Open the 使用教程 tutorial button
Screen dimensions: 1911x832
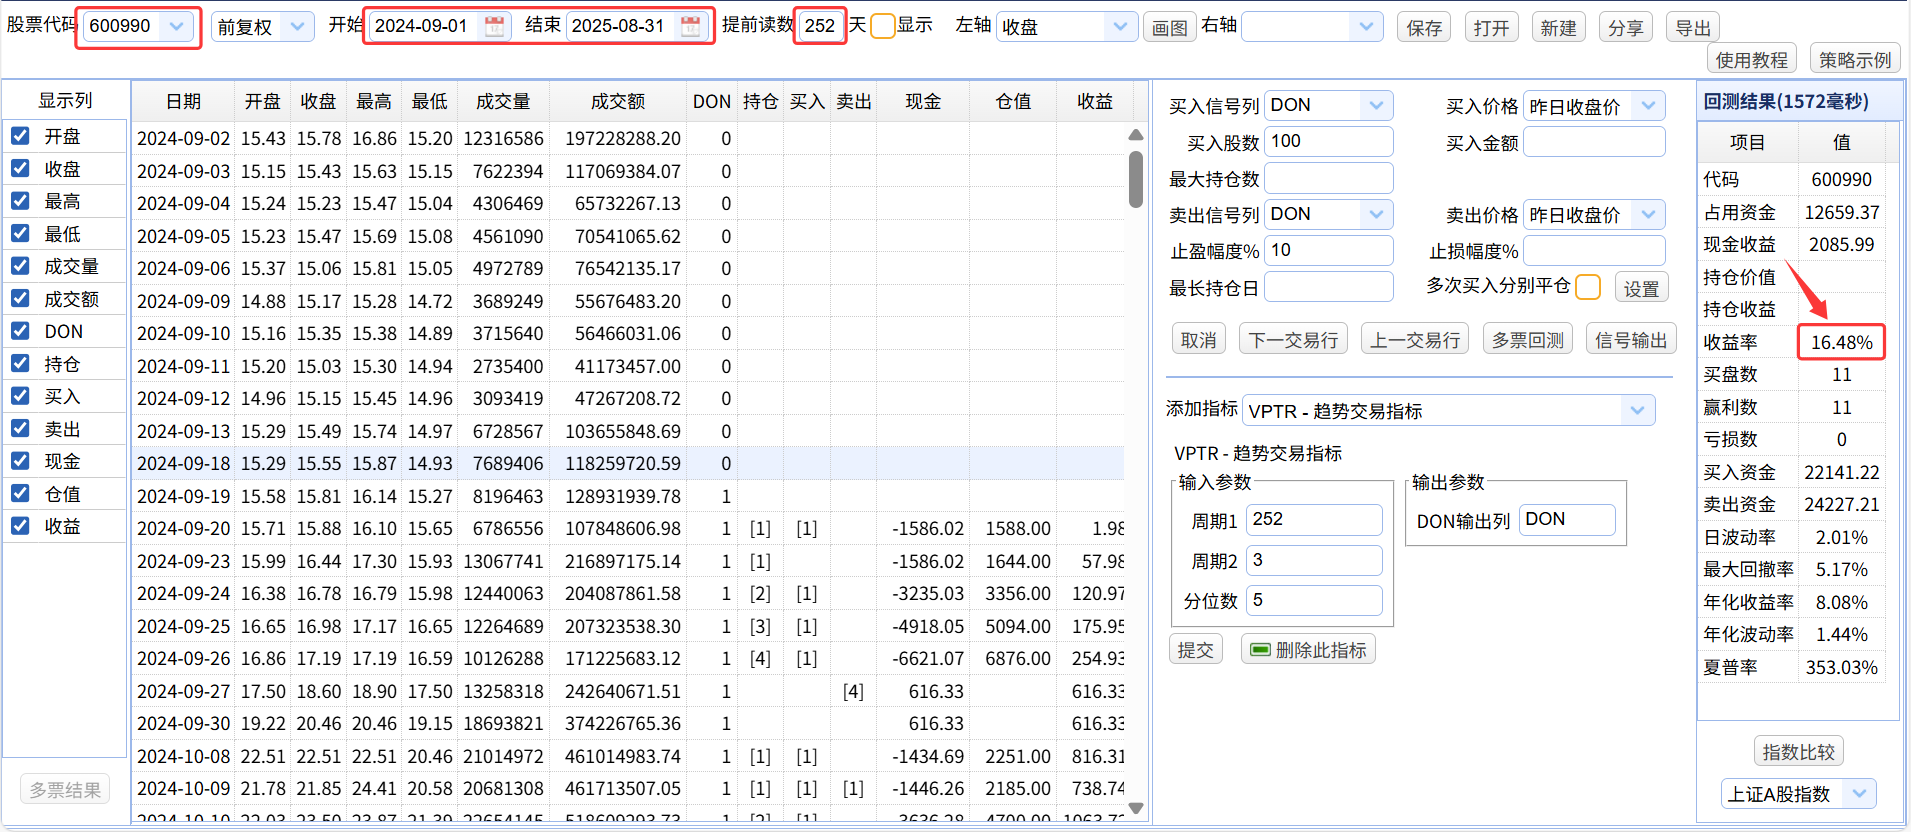(x=1751, y=60)
